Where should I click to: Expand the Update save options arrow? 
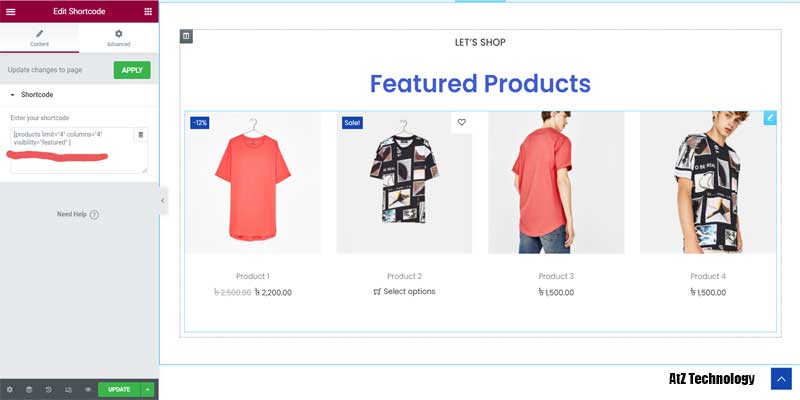(147, 389)
